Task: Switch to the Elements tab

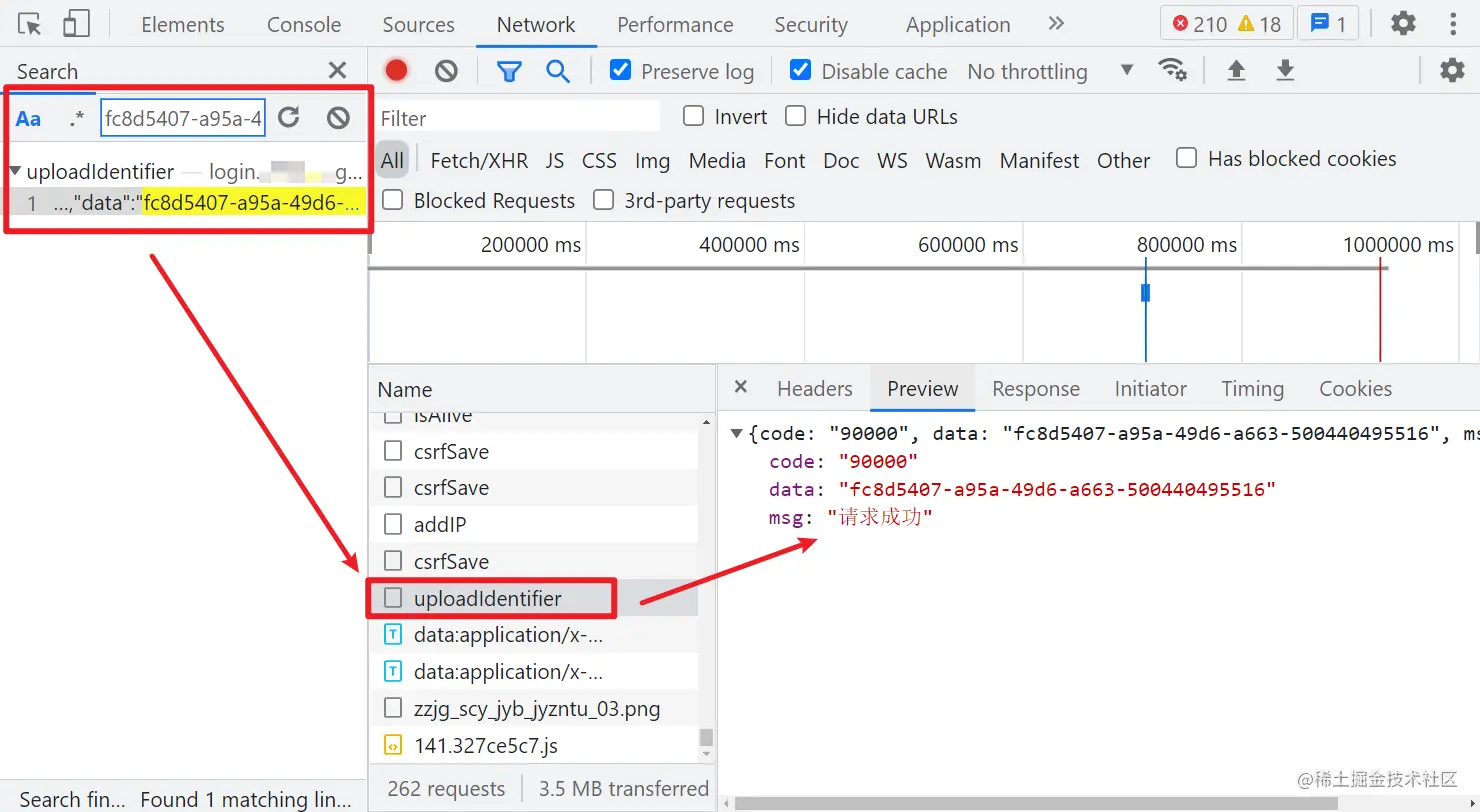Action: point(183,24)
